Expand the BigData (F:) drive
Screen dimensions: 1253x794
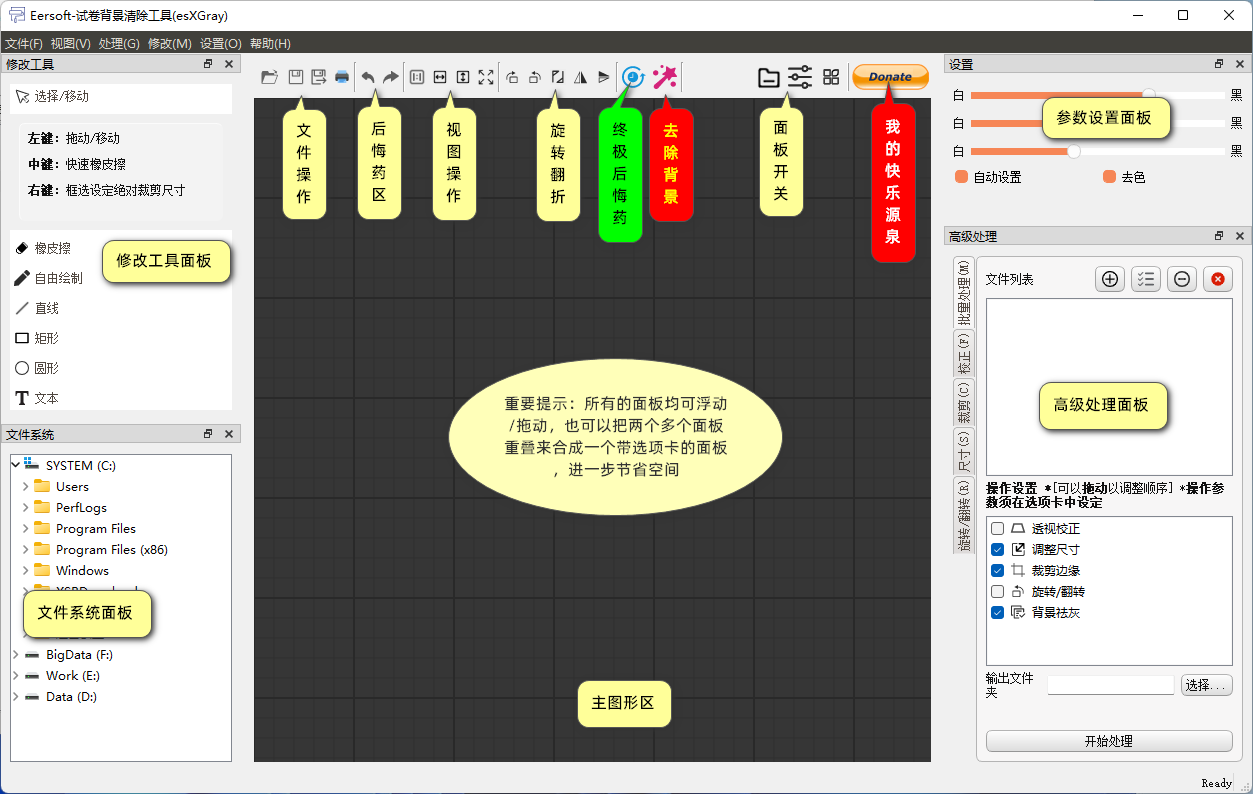(16, 655)
